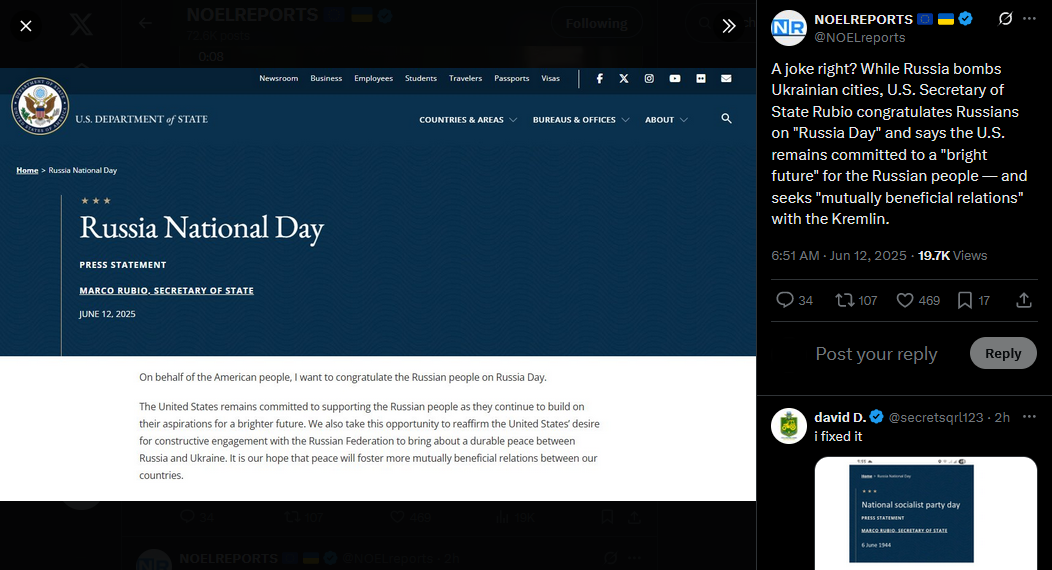Expand the About dropdown

click(x=666, y=120)
